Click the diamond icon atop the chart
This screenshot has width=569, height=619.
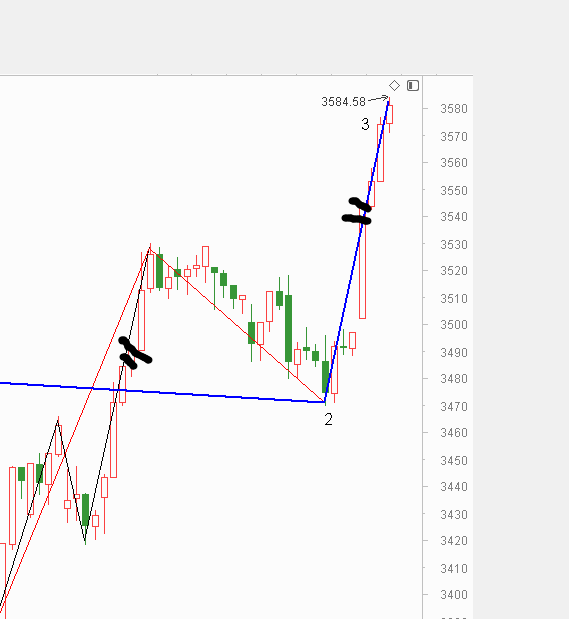point(394,85)
